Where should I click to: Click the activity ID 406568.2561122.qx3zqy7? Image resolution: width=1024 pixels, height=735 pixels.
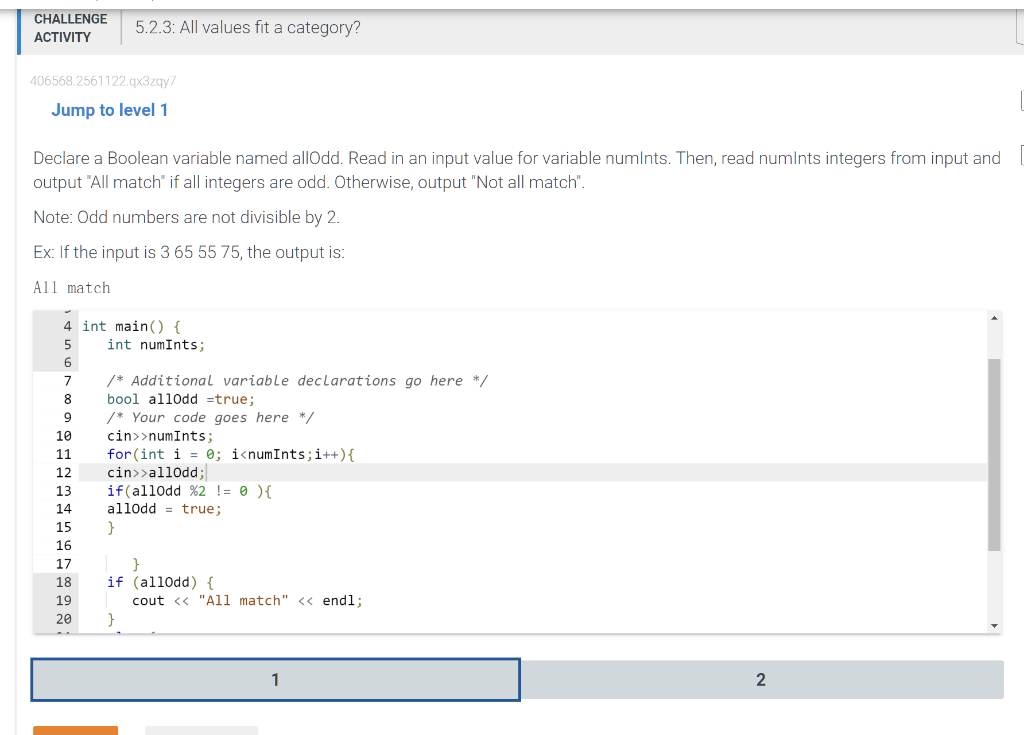pos(103,82)
